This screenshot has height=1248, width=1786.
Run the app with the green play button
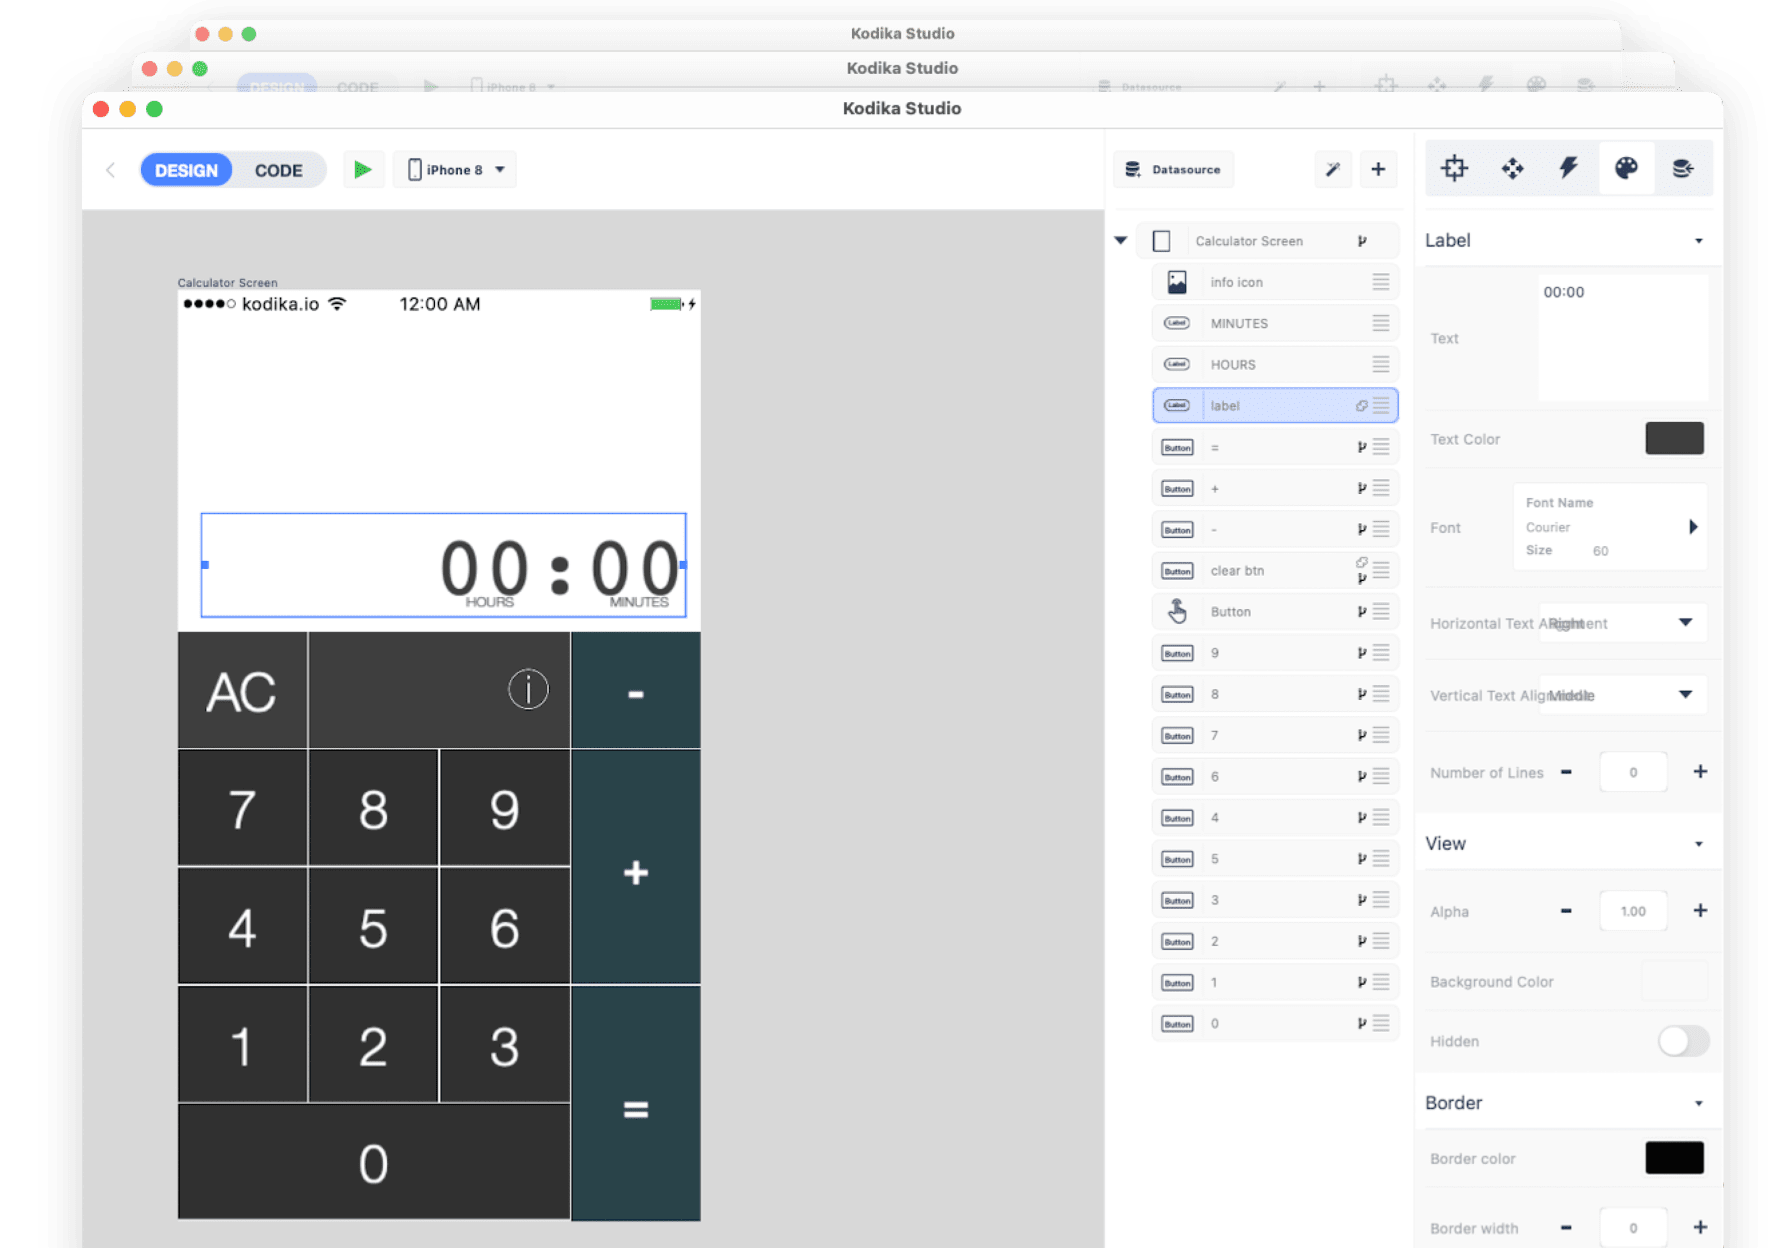pos(363,170)
